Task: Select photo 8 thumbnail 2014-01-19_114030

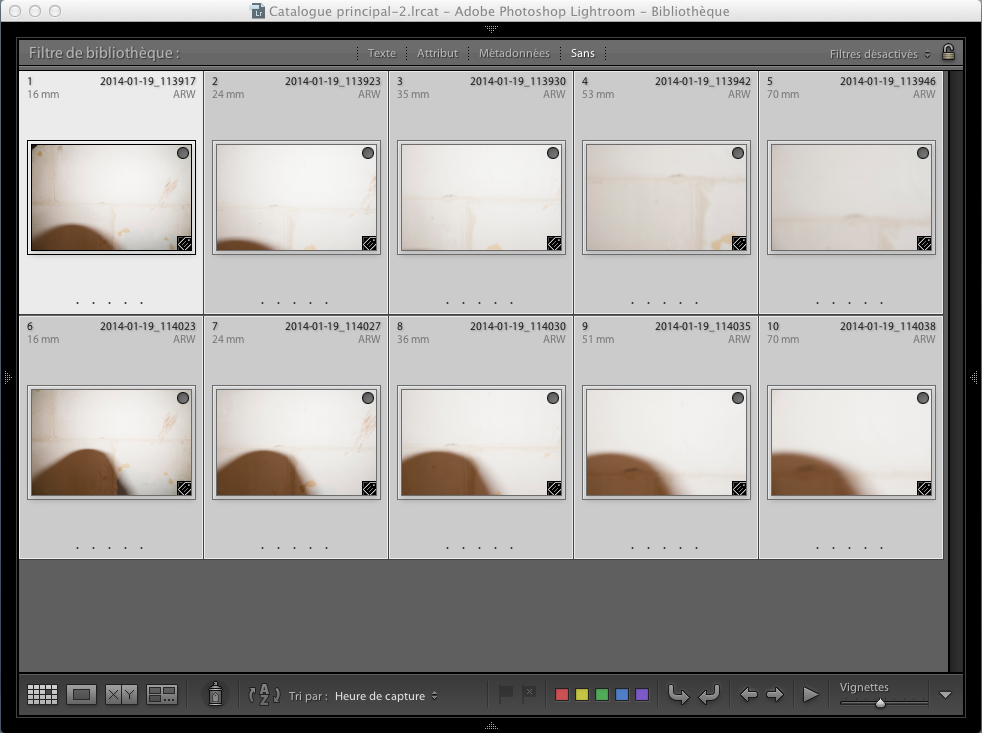Action: pyautogui.click(x=481, y=442)
